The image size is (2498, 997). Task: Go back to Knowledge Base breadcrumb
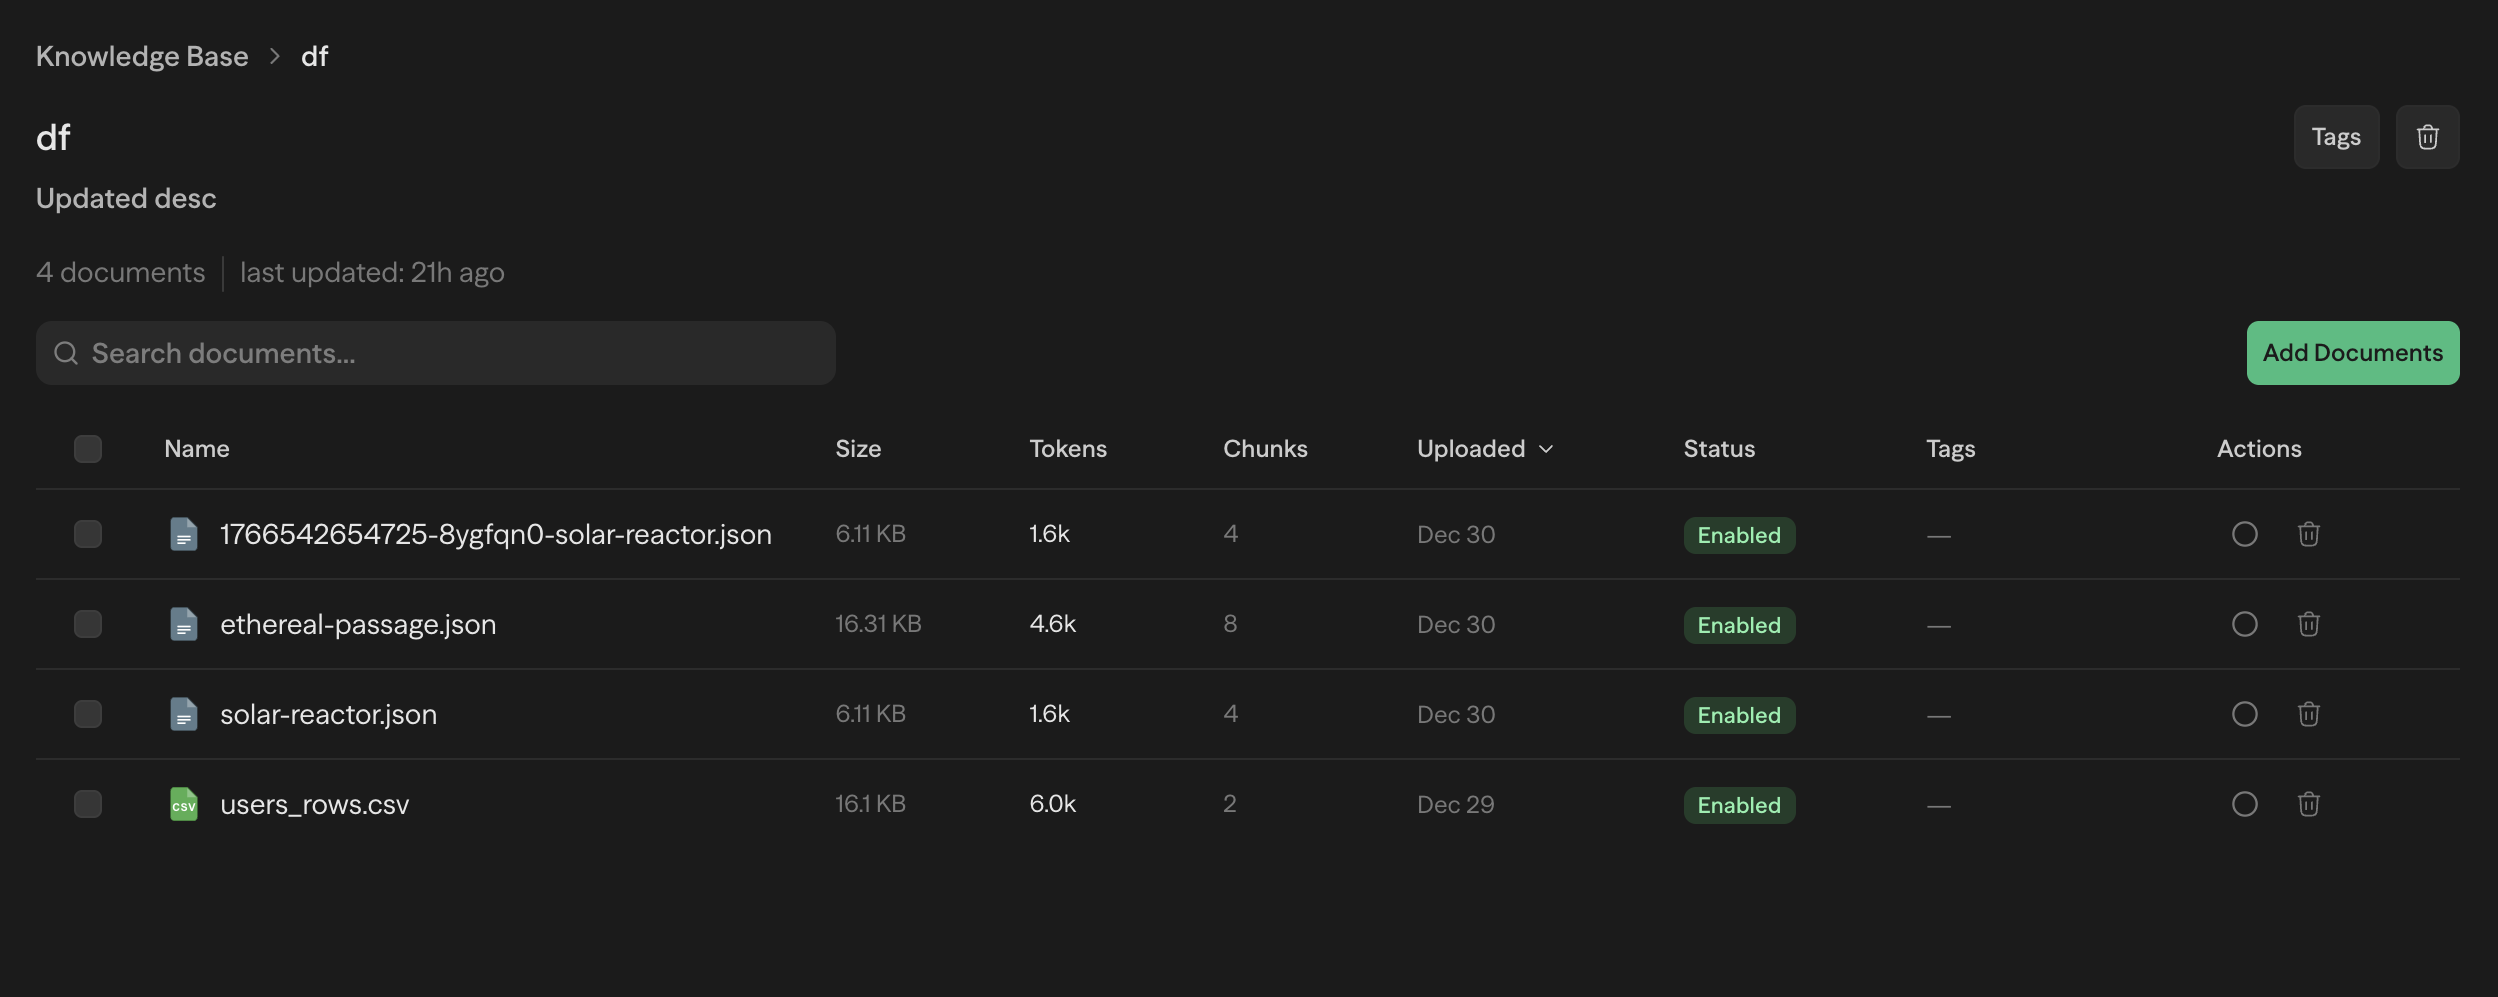click(142, 56)
